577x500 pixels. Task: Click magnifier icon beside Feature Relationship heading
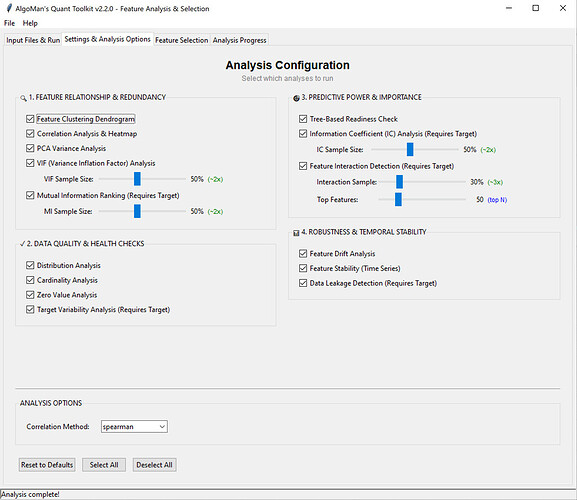point(23,98)
